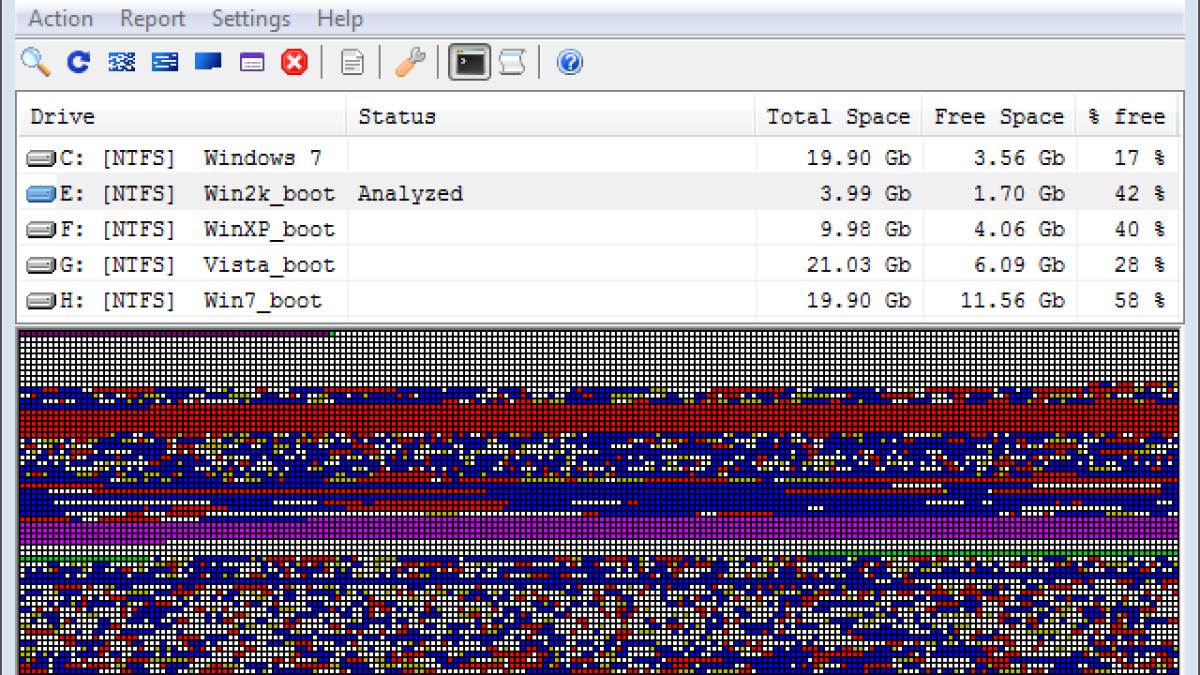This screenshot has width=1200, height=675.
Task: Select the C: Windows 7 drive row
Action: click(180, 158)
